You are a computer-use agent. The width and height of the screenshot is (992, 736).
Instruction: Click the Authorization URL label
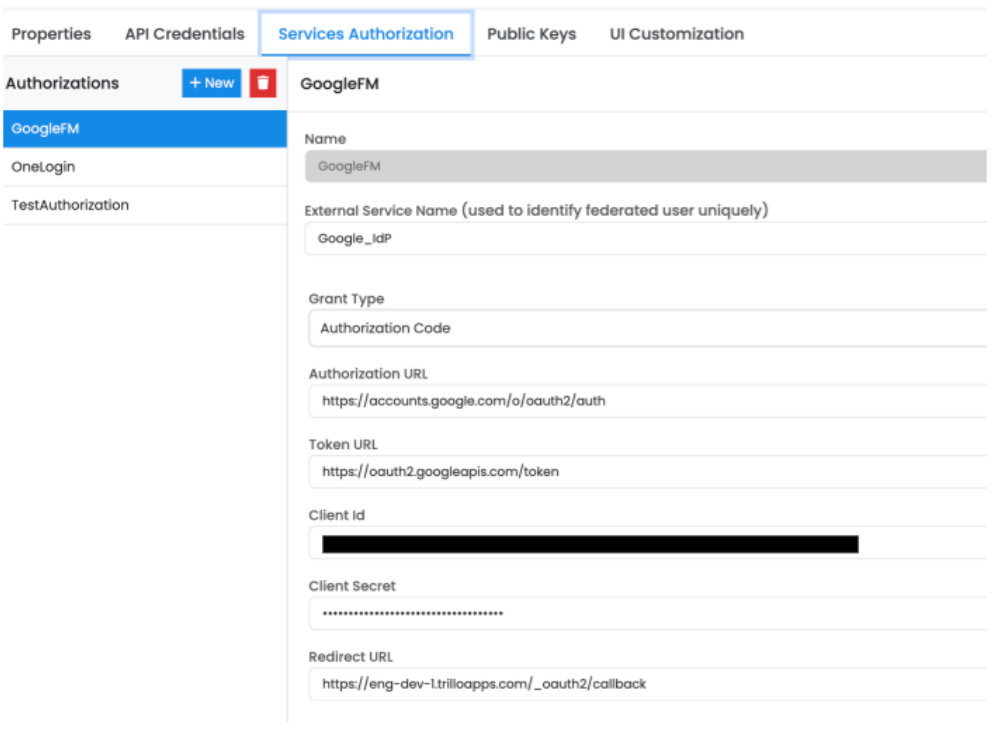(368, 374)
